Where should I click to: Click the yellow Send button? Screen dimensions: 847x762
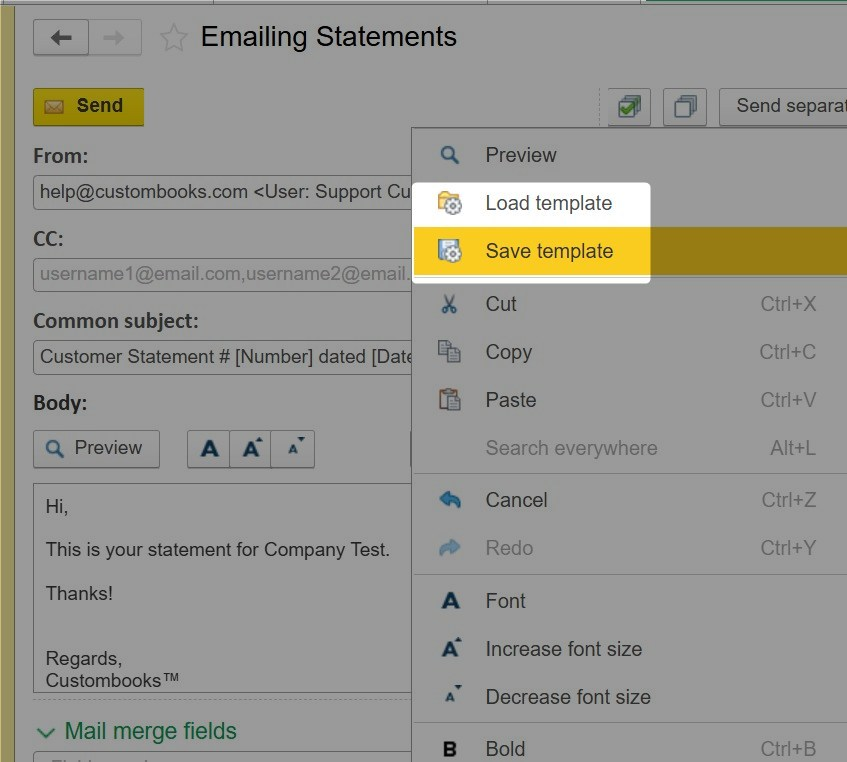click(x=89, y=107)
